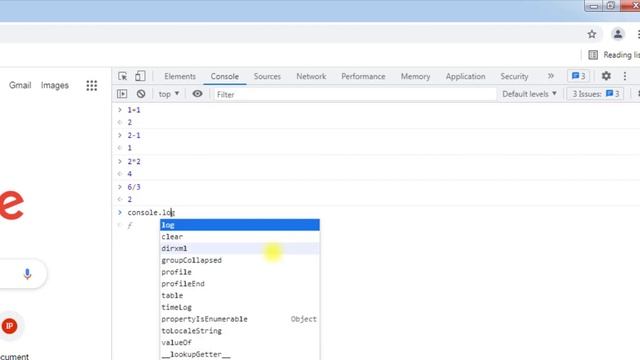Image resolution: width=640 pixels, height=360 pixels.
Task: Open the issues counter badge in tab bar
Action: point(578,76)
